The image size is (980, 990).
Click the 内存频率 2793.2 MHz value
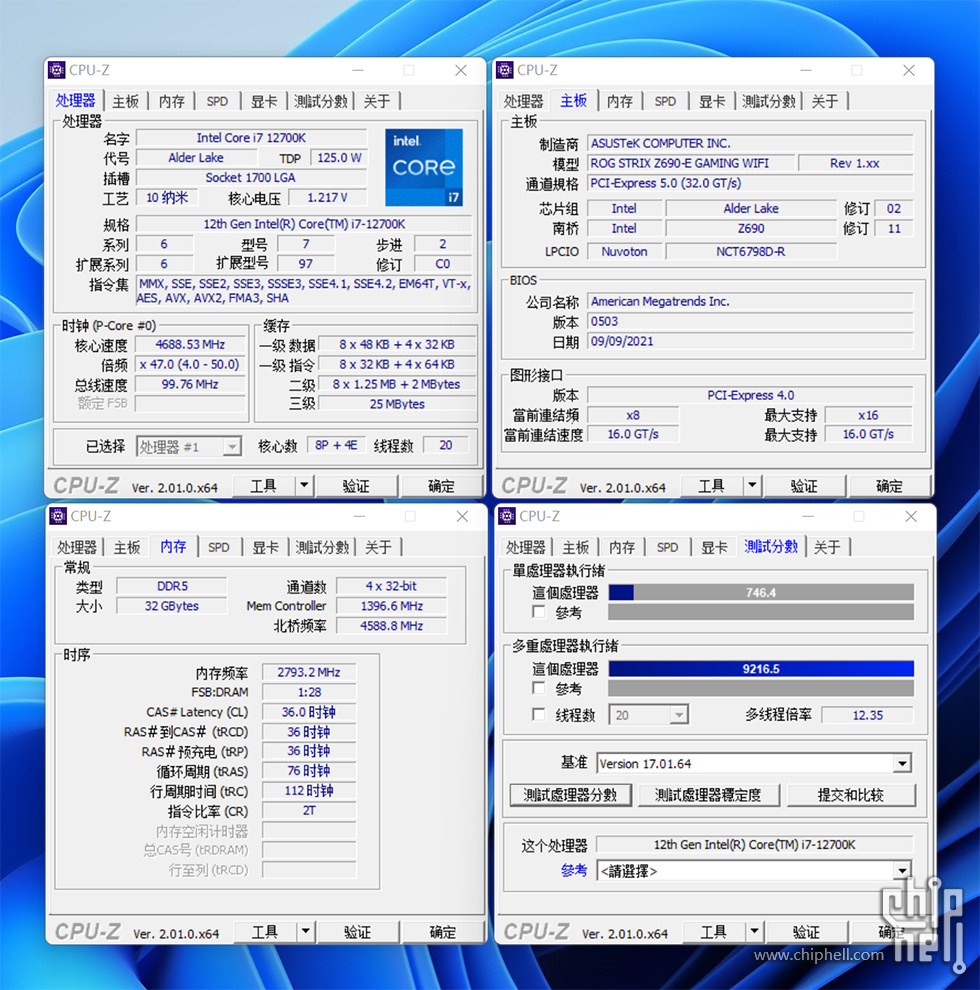pos(309,672)
